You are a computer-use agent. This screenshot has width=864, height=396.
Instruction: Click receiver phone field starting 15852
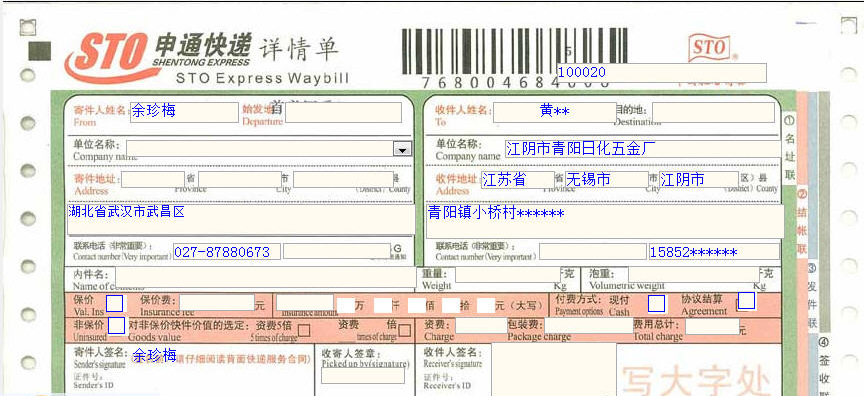714,252
